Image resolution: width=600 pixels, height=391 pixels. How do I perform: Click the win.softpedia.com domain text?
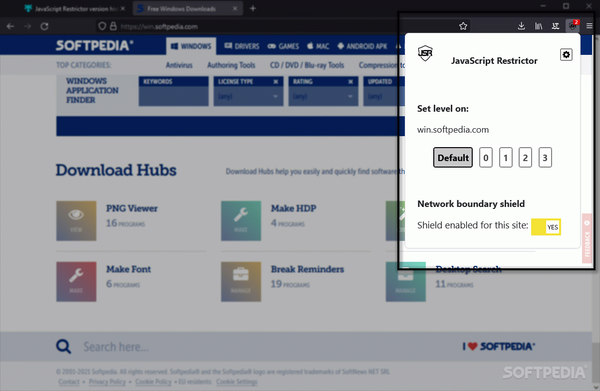click(453, 130)
